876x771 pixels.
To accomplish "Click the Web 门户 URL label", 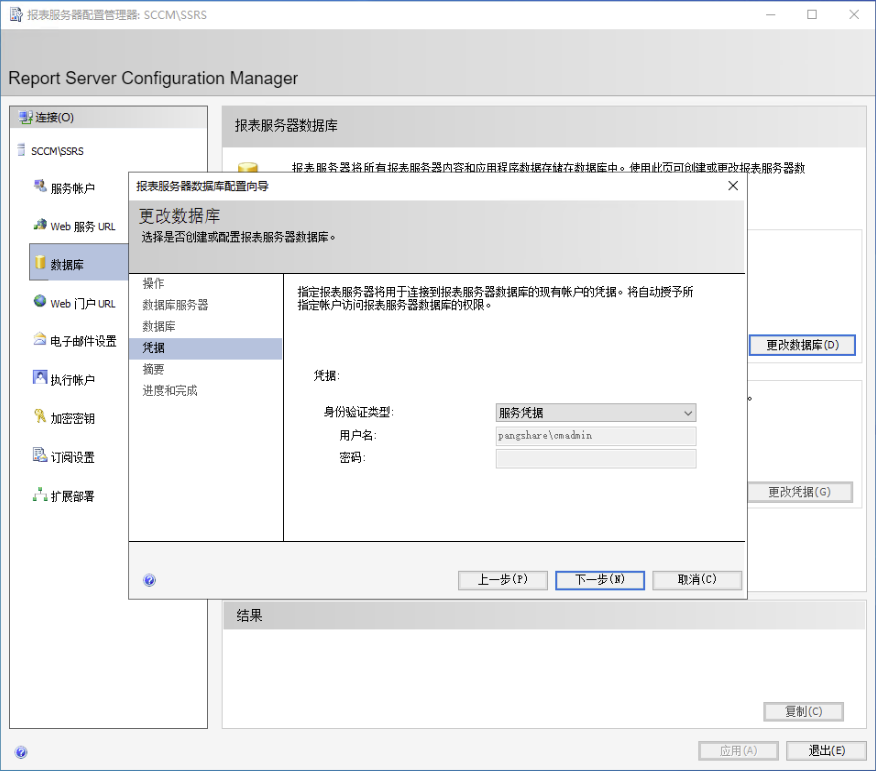I will coord(83,303).
